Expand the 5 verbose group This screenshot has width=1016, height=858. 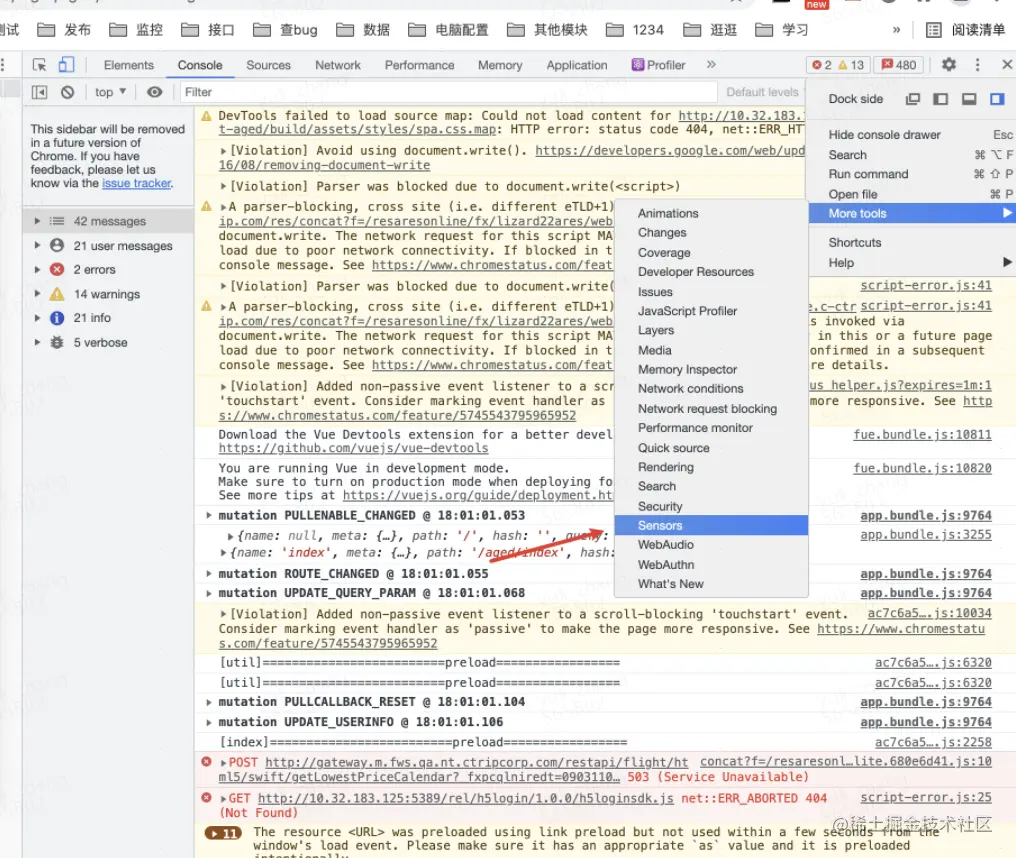point(38,342)
